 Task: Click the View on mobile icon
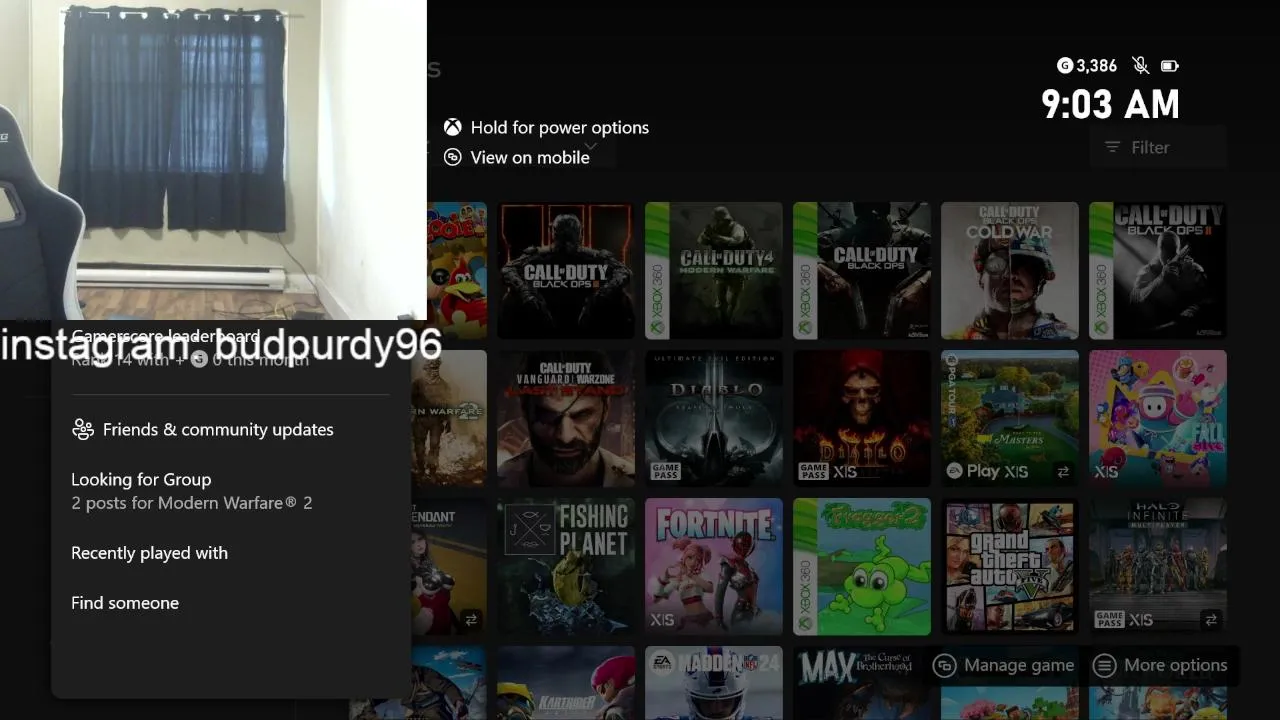tap(453, 157)
